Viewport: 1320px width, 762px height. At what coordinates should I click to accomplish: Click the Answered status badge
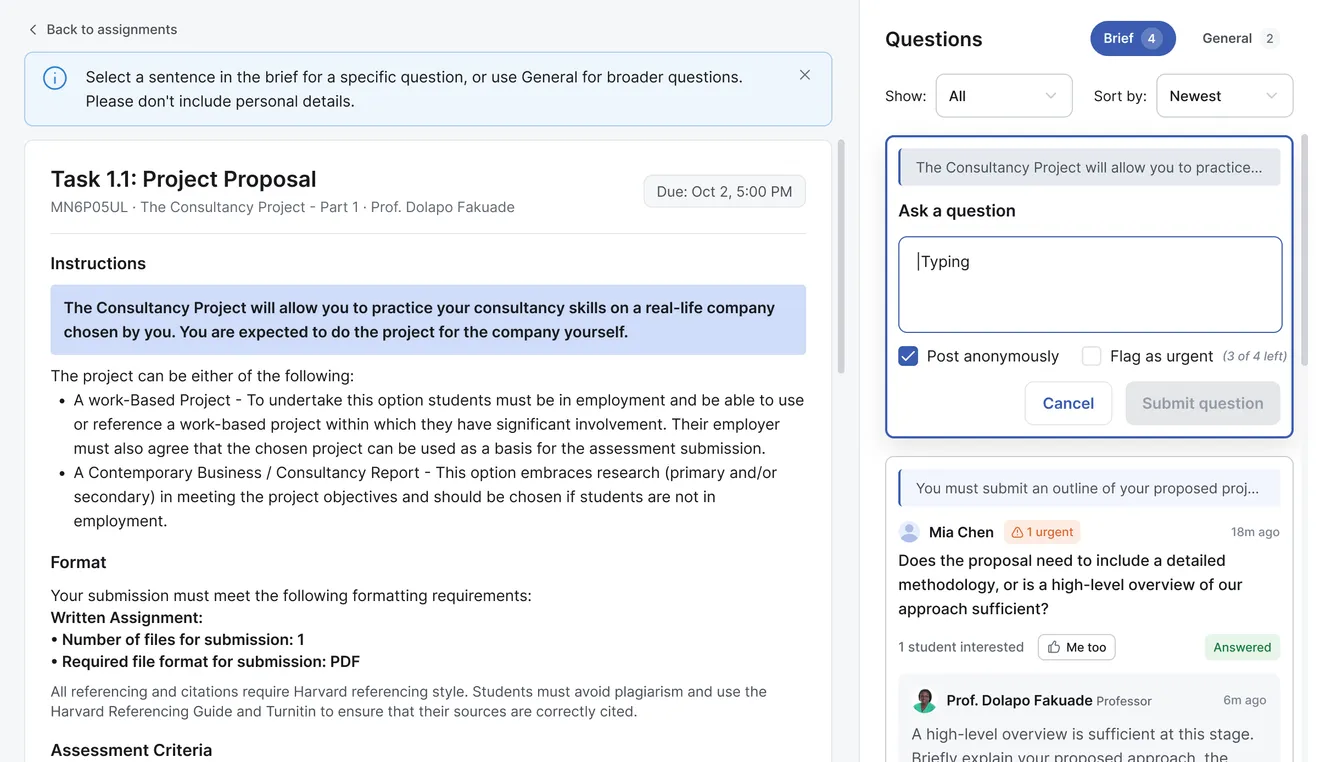1242,647
